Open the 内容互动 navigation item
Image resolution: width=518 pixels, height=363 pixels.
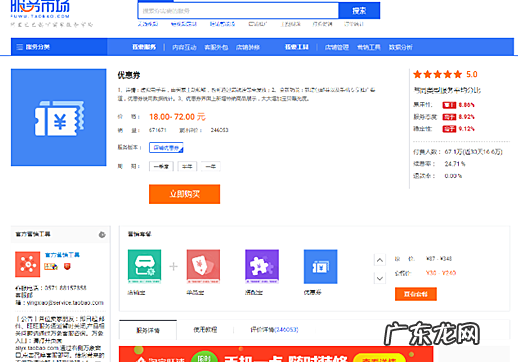184,47
